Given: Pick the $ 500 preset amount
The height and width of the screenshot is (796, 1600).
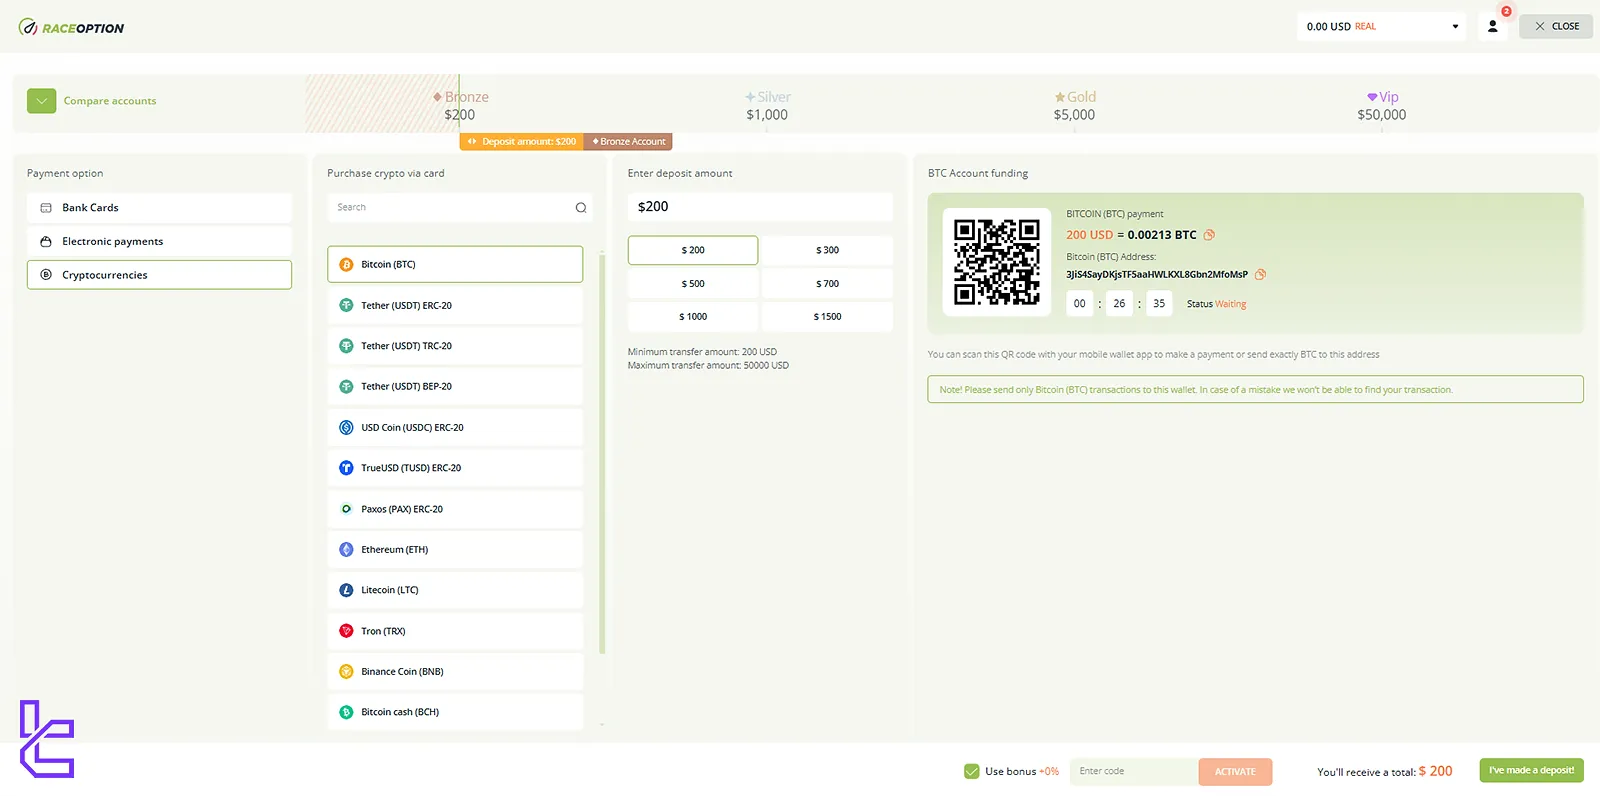Looking at the screenshot, I should pos(693,284).
